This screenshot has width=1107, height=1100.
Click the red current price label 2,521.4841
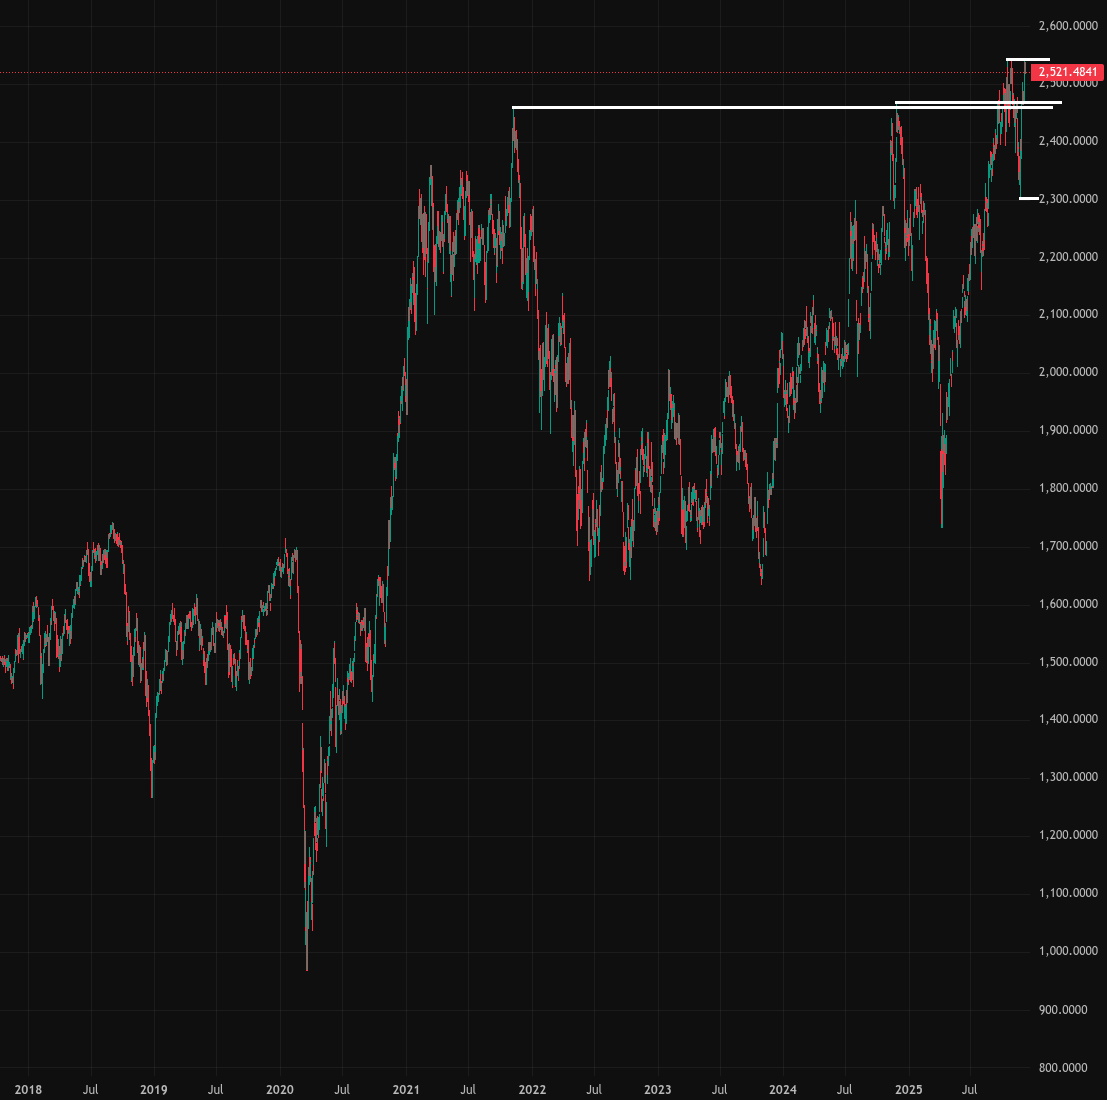pos(1067,72)
